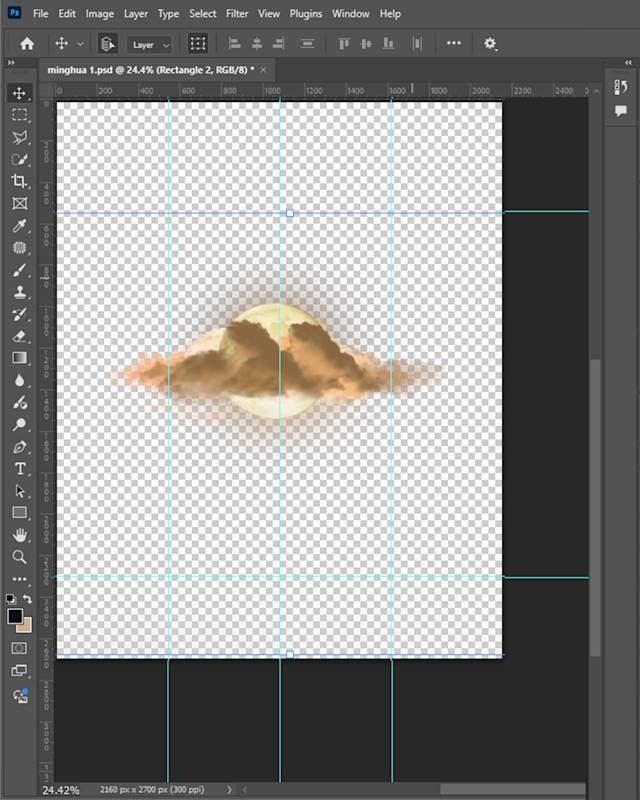Align horizontal centers of layers

tap(257, 44)
